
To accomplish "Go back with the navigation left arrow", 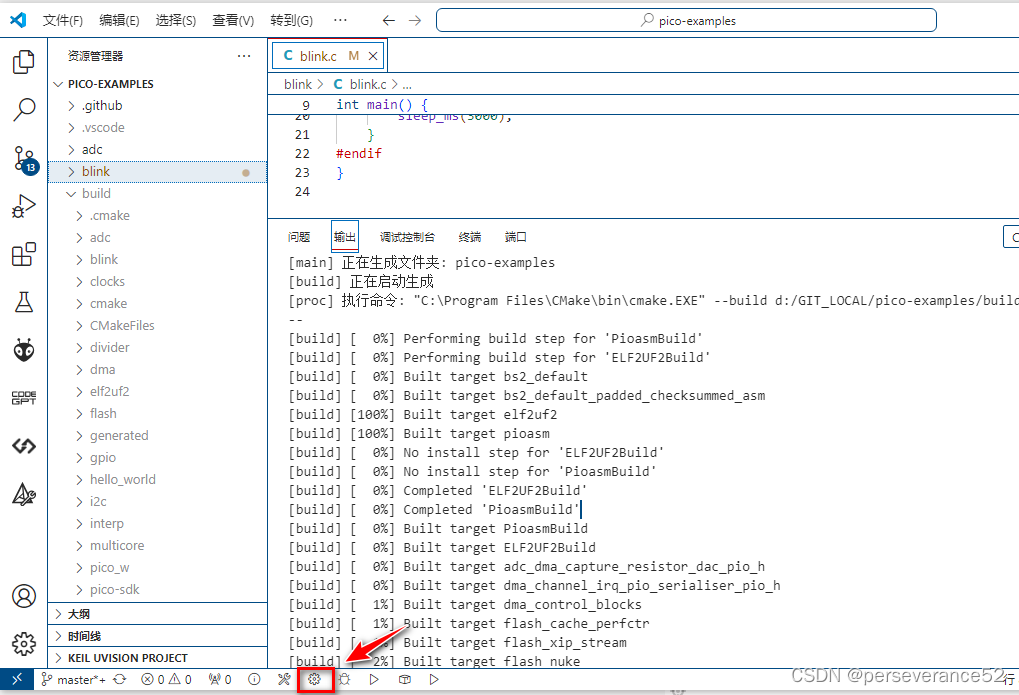I will pos(389,20).
